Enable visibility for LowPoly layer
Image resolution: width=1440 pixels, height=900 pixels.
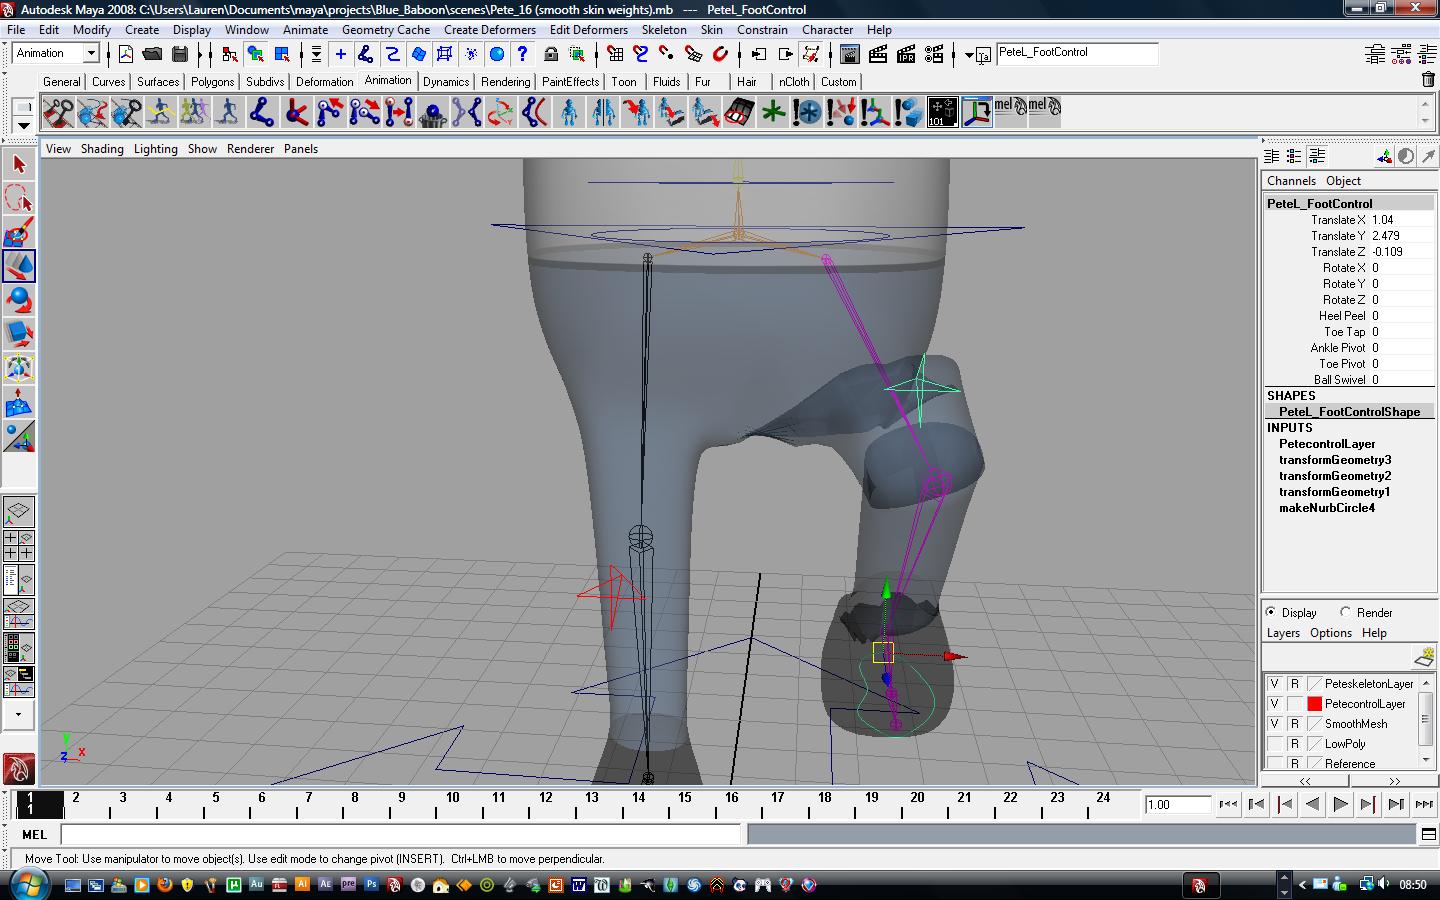1274,744
